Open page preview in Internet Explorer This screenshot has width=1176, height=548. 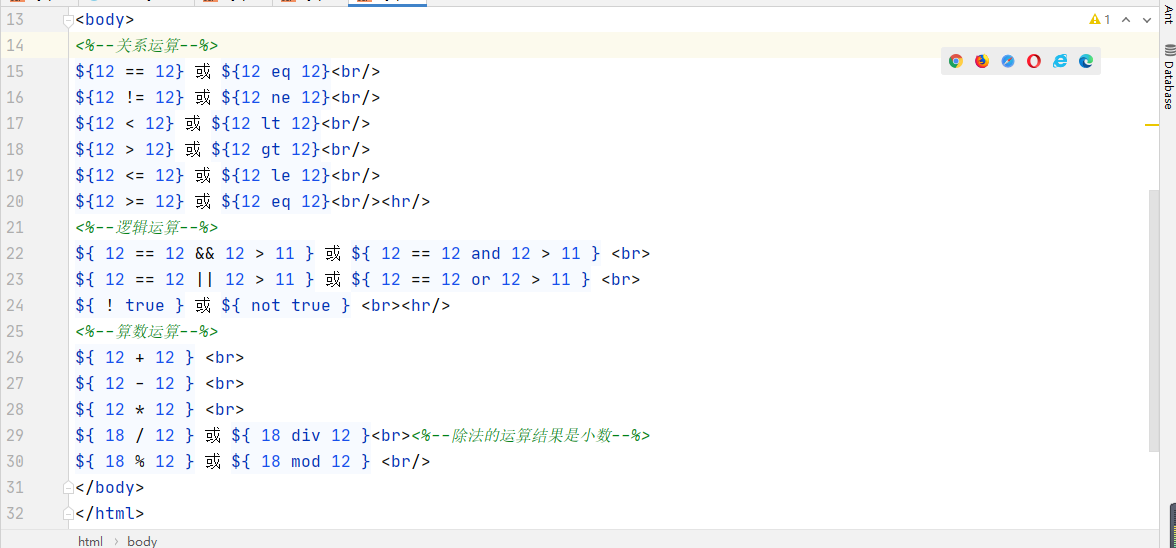pos(1060,61)
